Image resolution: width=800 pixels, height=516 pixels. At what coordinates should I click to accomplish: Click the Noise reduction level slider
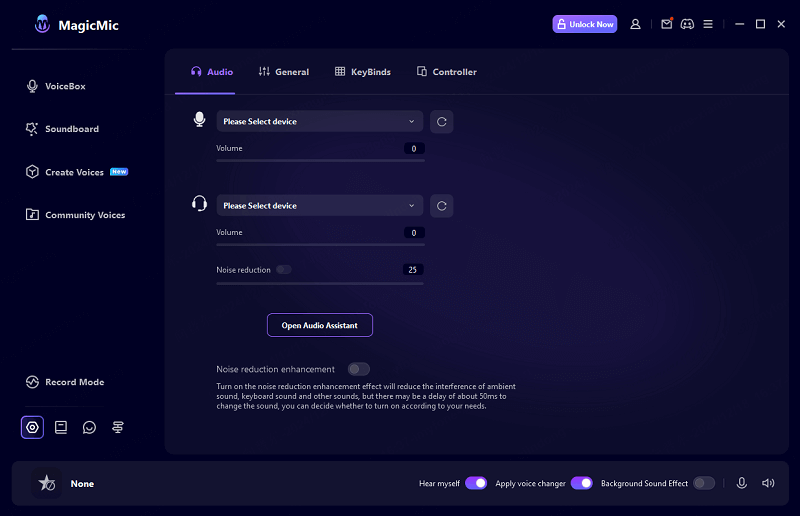[320, 283]
